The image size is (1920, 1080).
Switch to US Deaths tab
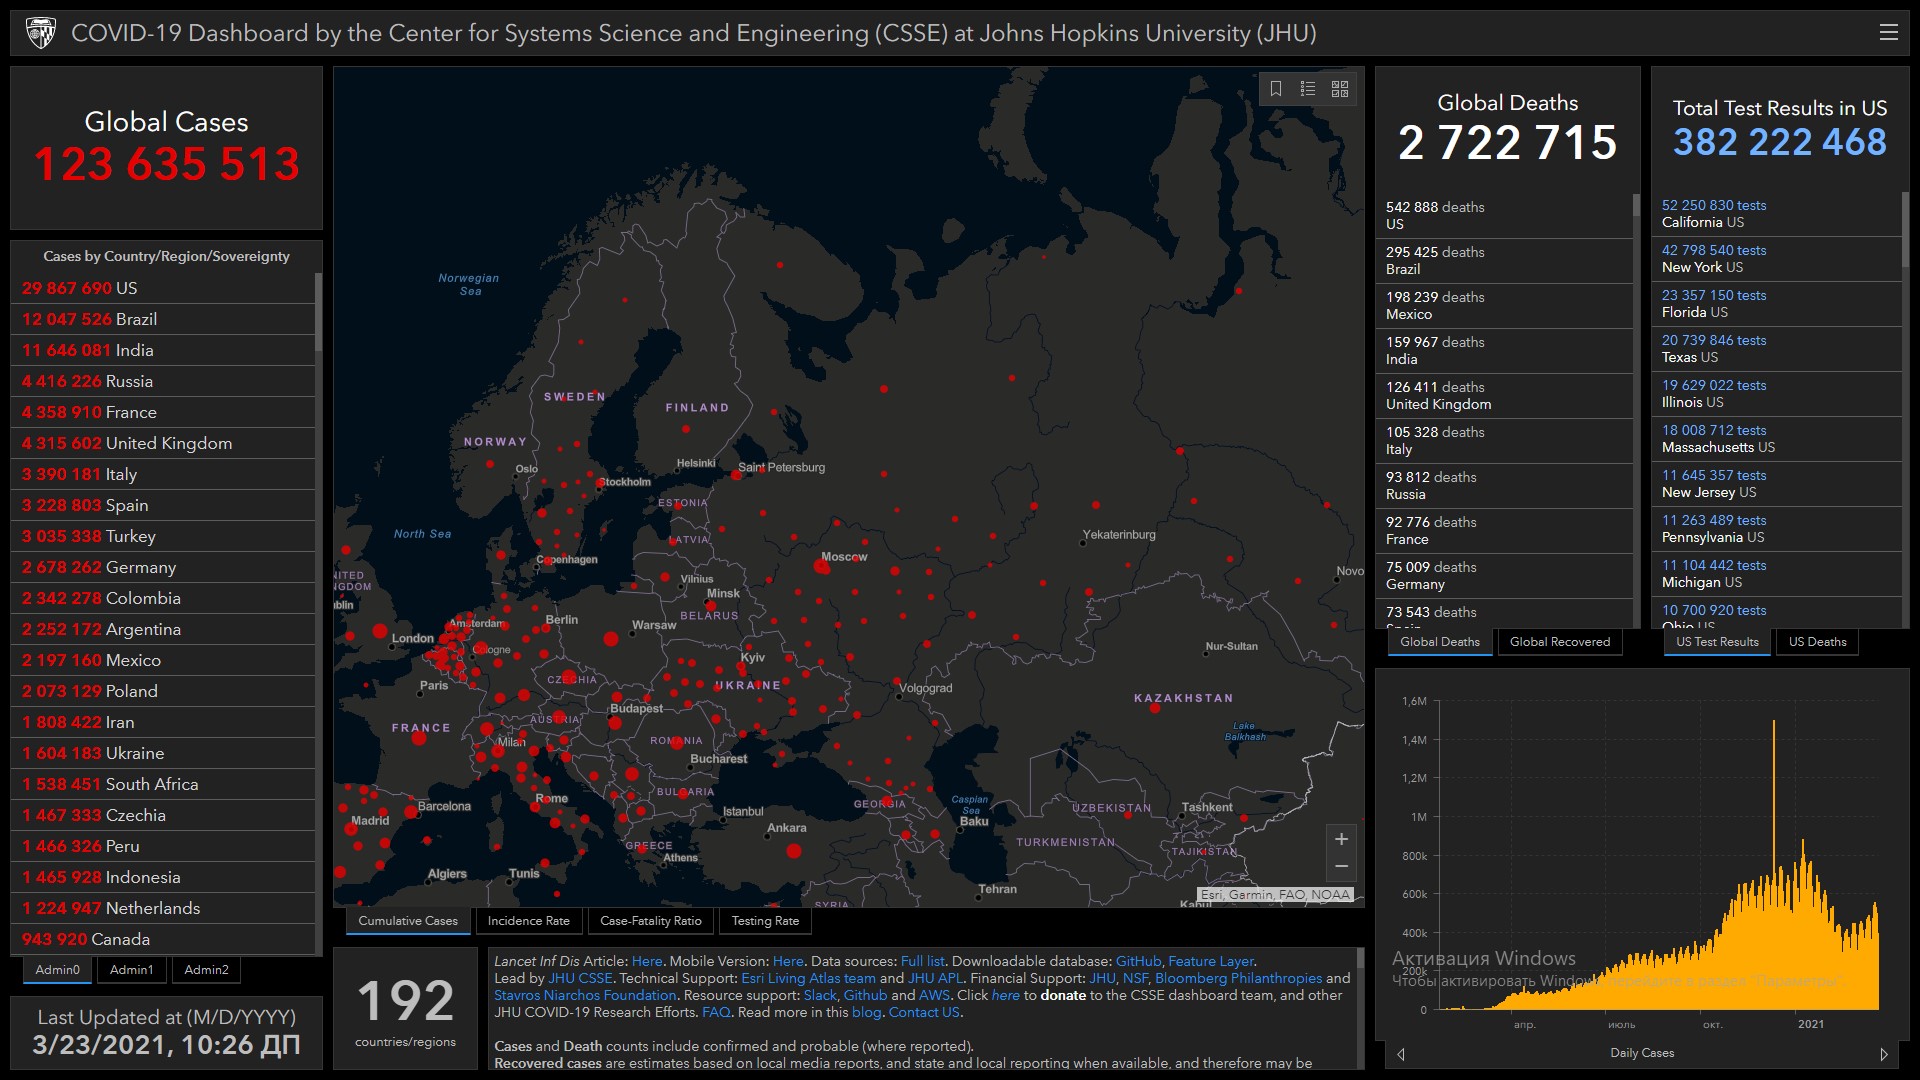pyautogui.click(x=1817, y=642)
